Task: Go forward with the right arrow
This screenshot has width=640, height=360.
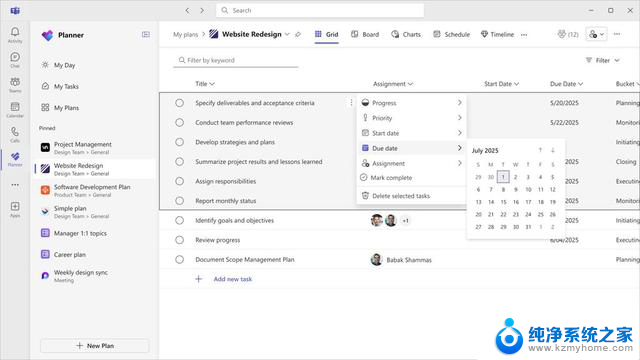Action: pyautogui.click(x=202, y=11)
